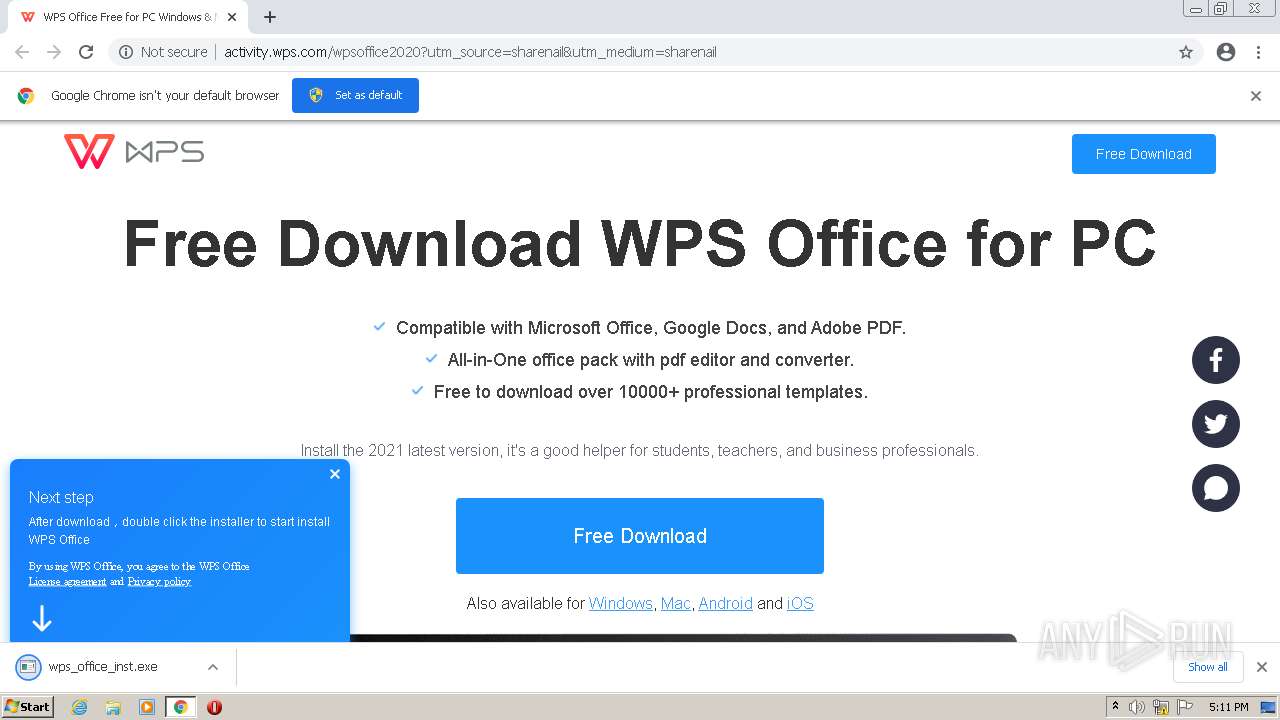Set Chrome as default browser
Image resolution: width=1280 pixels, height=720 pixels.
point(355,95)
